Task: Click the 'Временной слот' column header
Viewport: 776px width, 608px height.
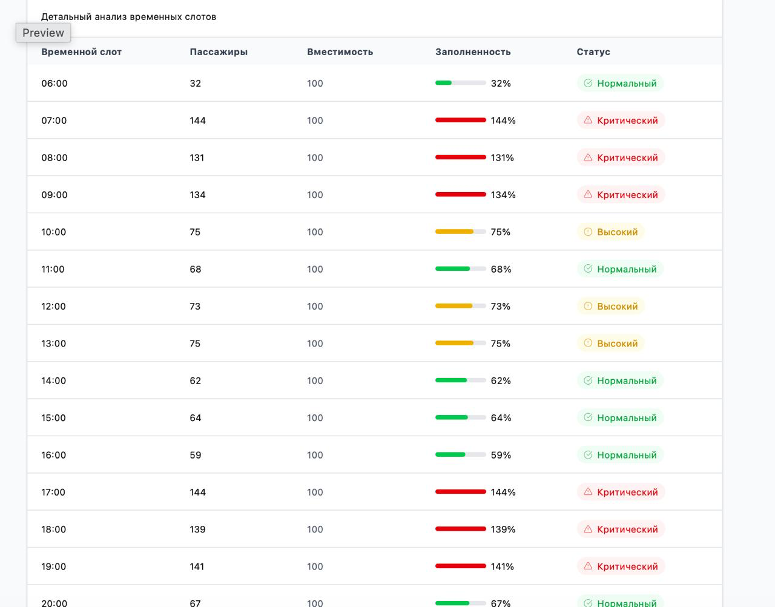Action: point(81,52)
